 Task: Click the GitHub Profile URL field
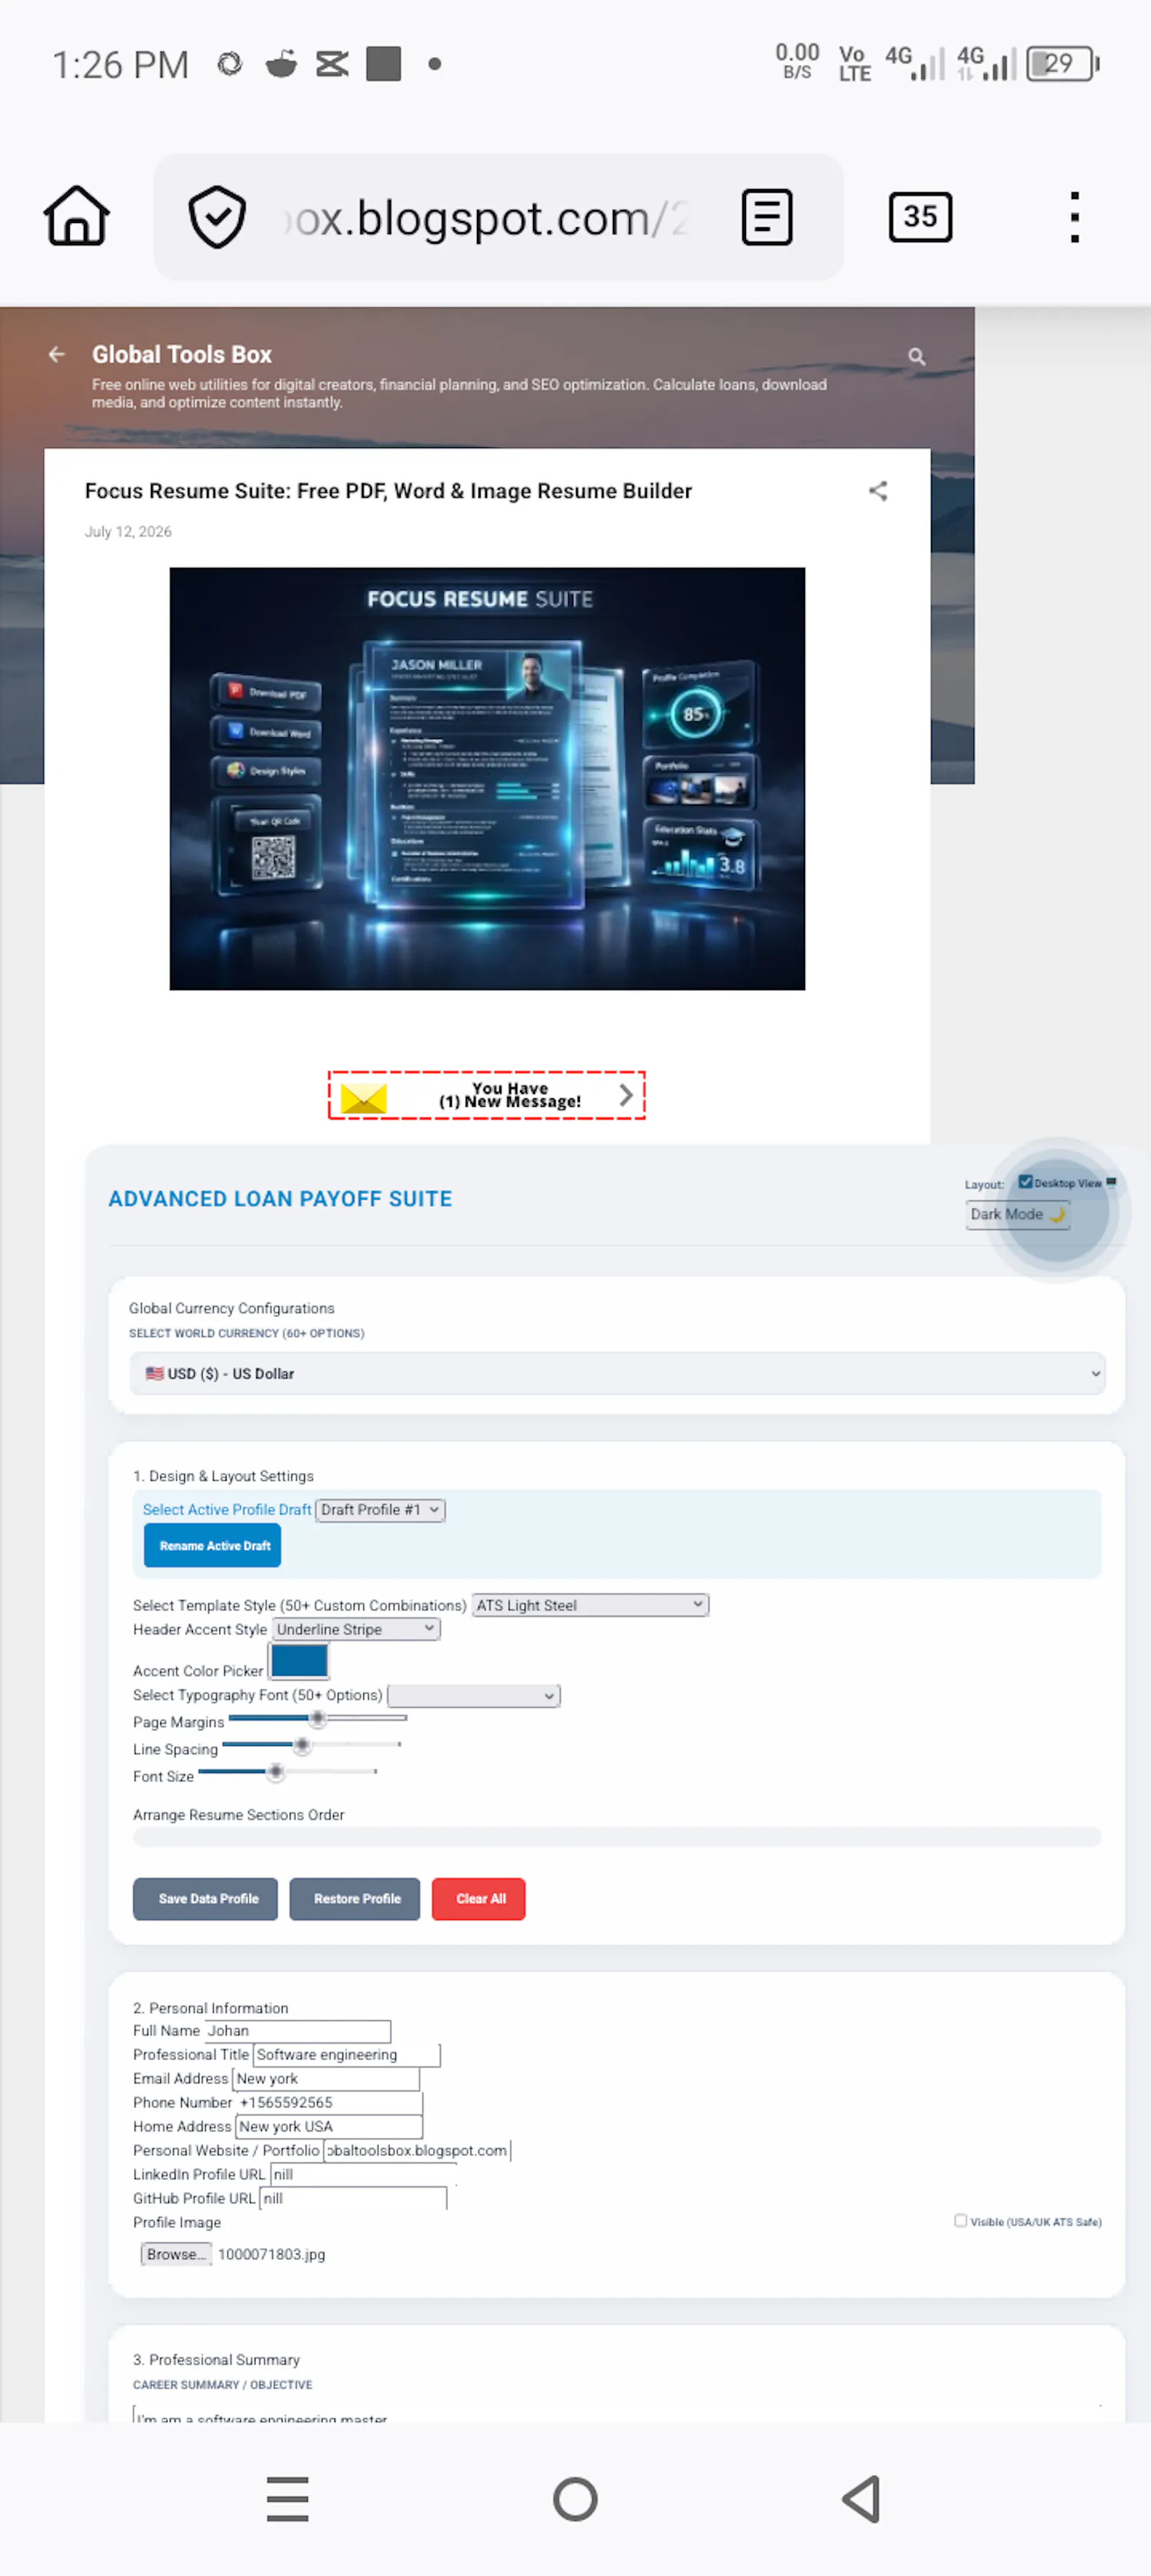pos(353,2198)
